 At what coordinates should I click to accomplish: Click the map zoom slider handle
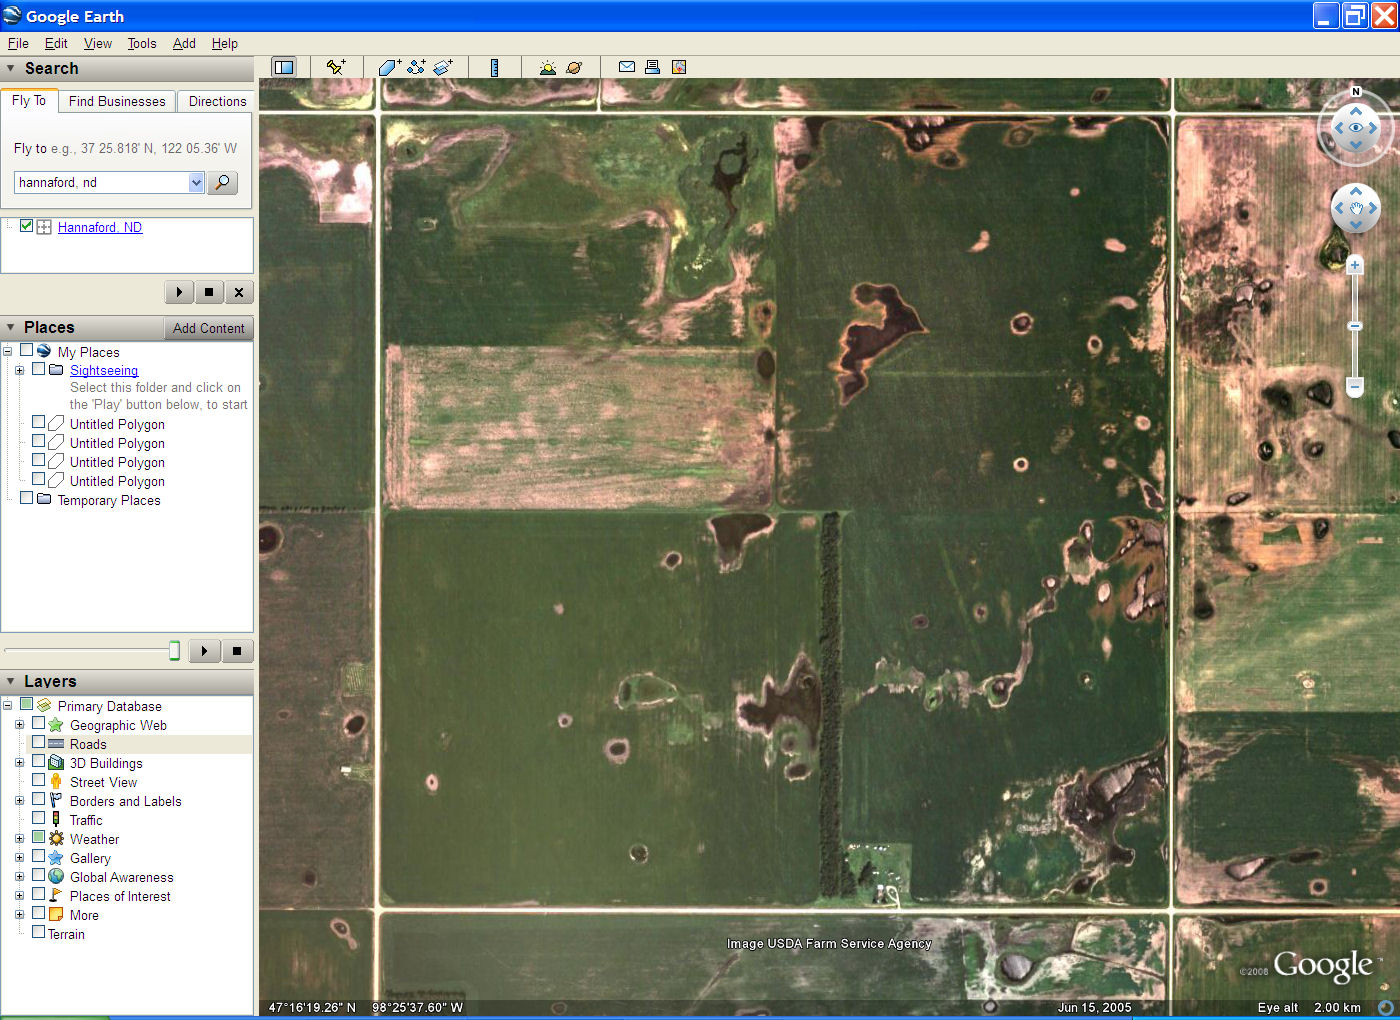pos(1355,326)
